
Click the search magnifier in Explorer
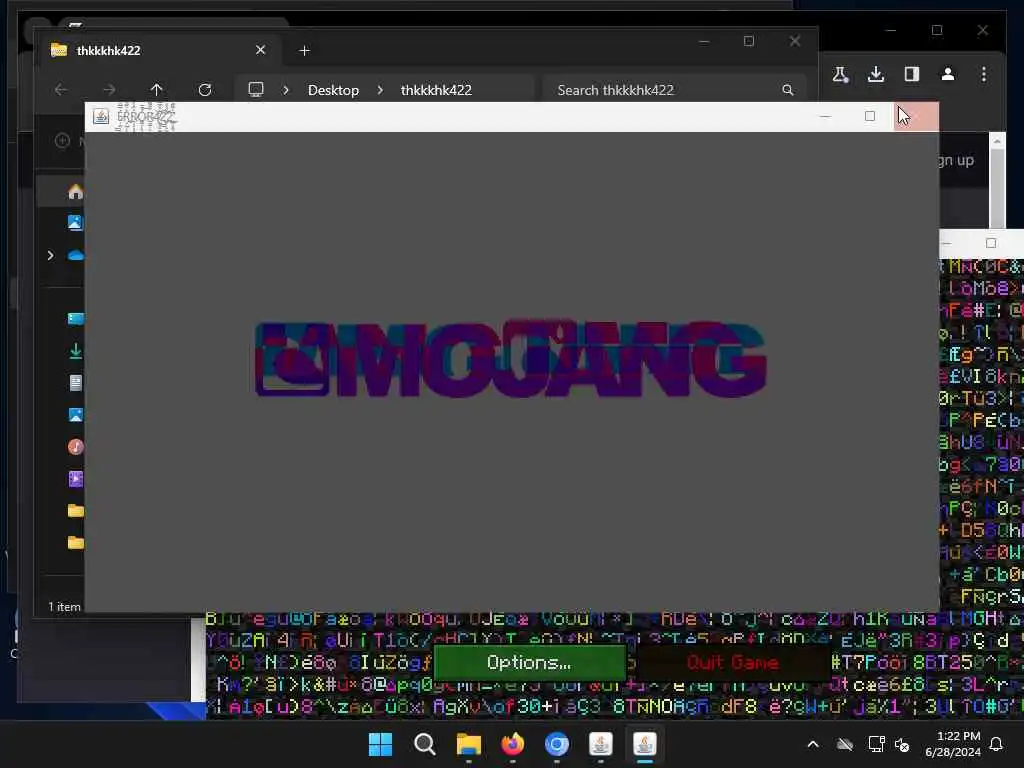tap(788, 90)
